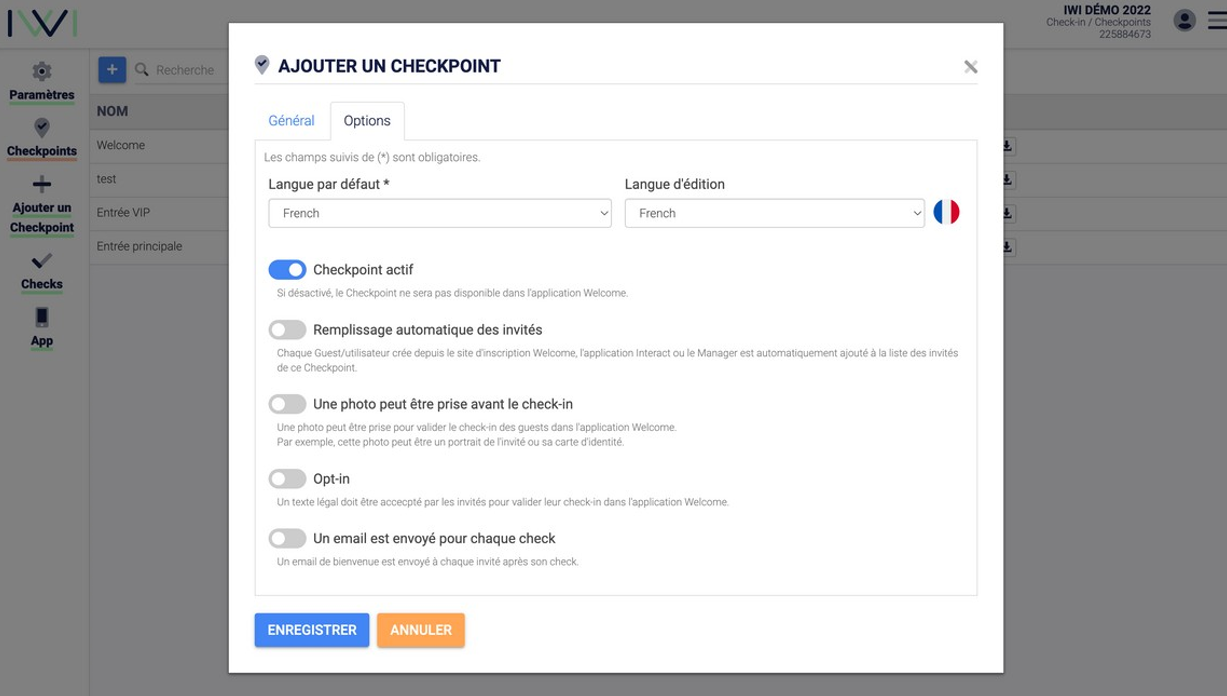
Task: Click the Ajouter un Checkpoint plus icon
Action: (x=41, y=184)
